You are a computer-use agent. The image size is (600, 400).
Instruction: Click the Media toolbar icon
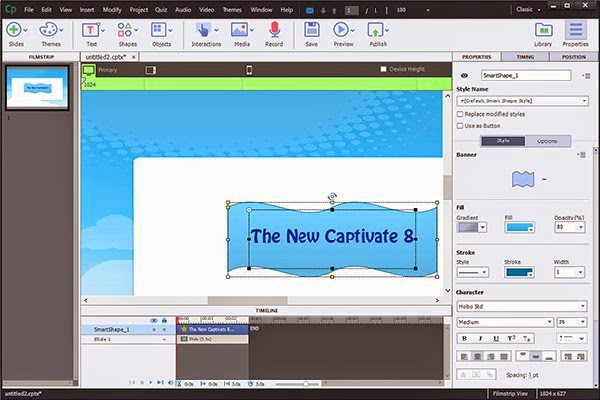(x=239, y=30)
